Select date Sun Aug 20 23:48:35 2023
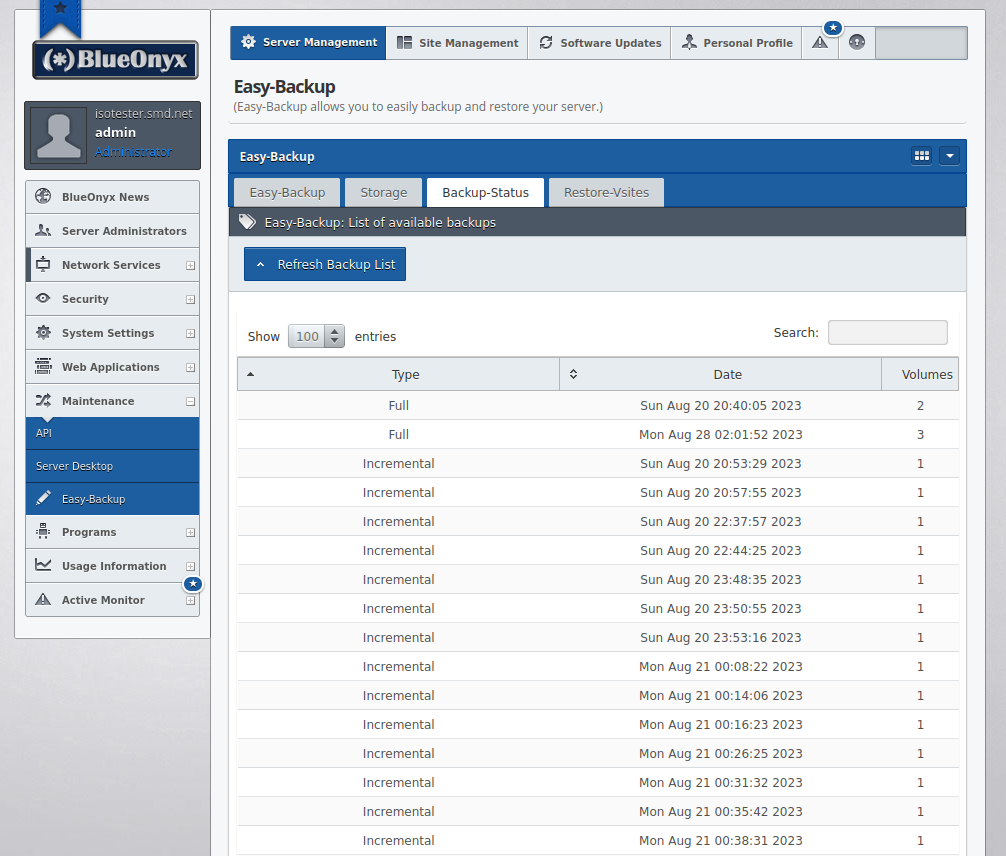 [x=720, y=579]
